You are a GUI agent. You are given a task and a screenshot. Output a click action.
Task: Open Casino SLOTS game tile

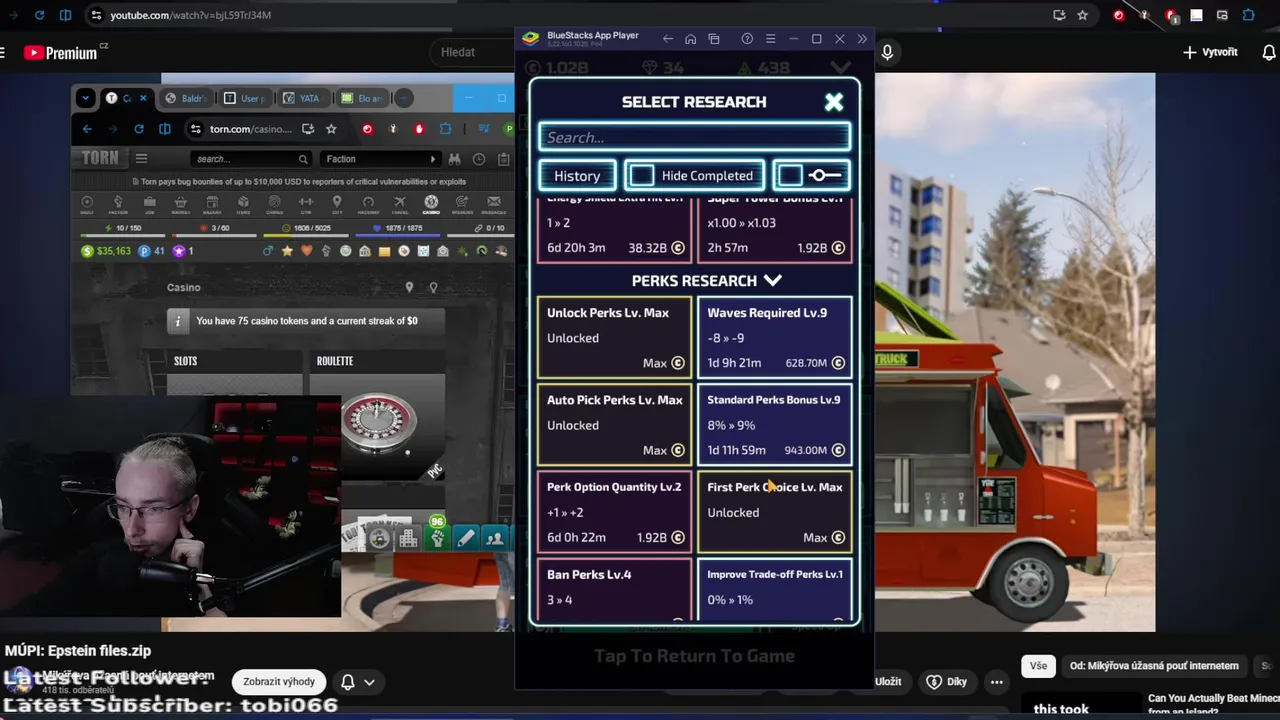pyautogui.click(x=235, y=372)
